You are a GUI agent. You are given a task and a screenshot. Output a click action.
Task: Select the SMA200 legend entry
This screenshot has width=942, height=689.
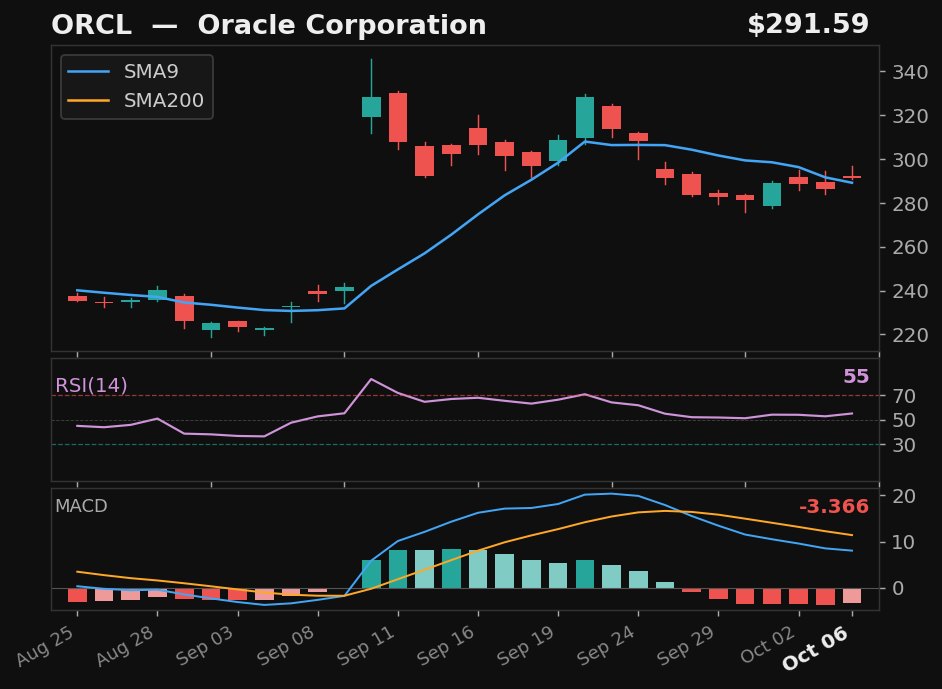136,100
